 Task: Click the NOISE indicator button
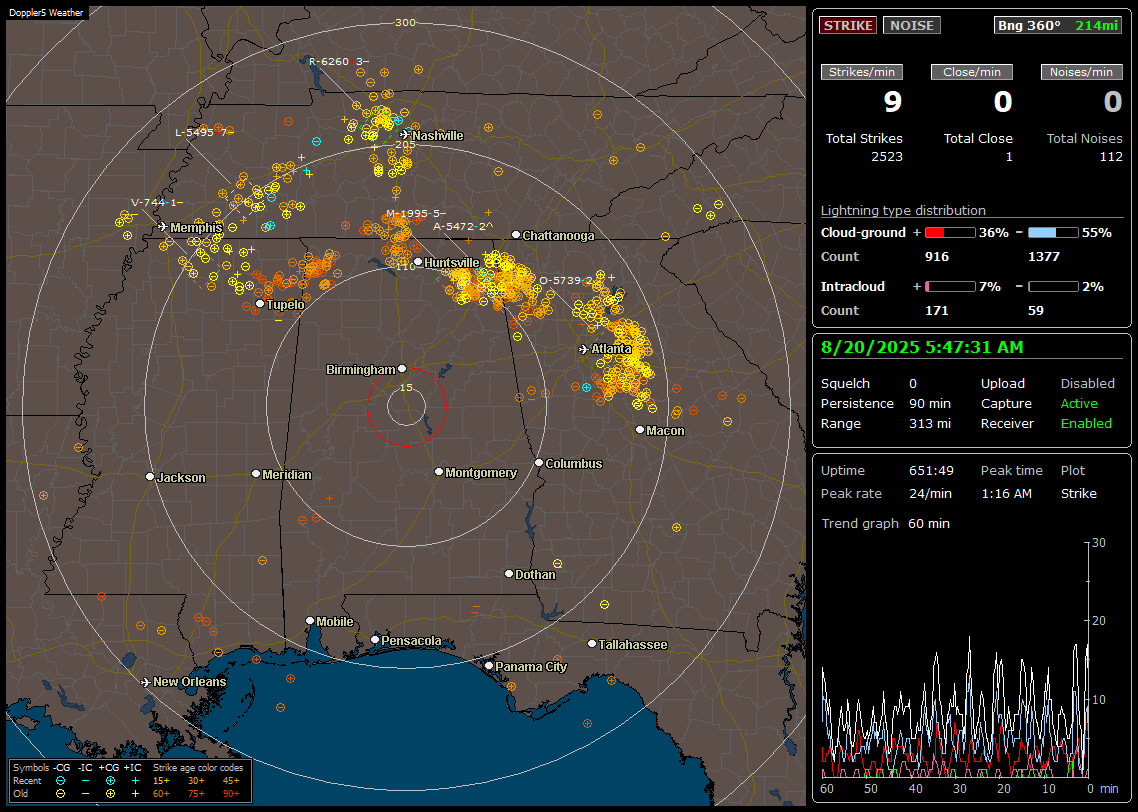coord(912,25)
